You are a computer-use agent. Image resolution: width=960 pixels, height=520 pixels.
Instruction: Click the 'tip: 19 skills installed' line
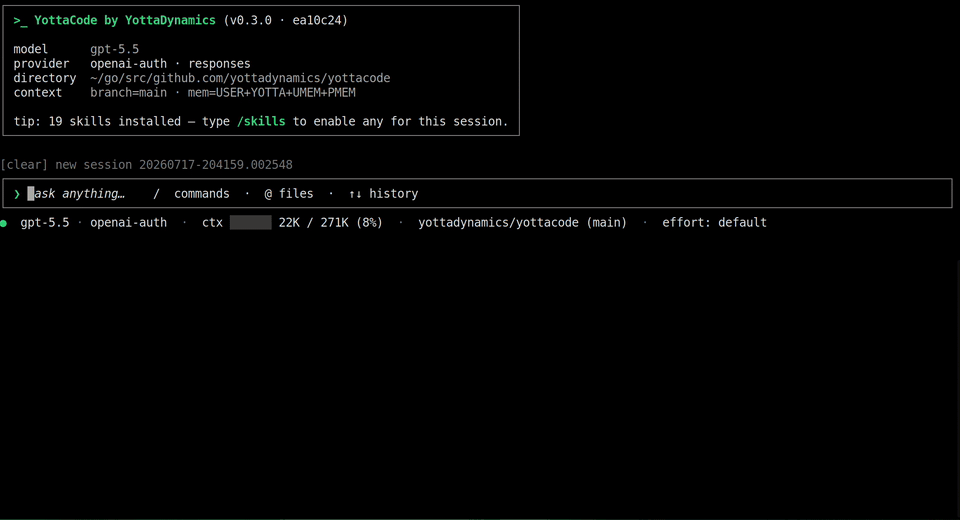point(261,121)
